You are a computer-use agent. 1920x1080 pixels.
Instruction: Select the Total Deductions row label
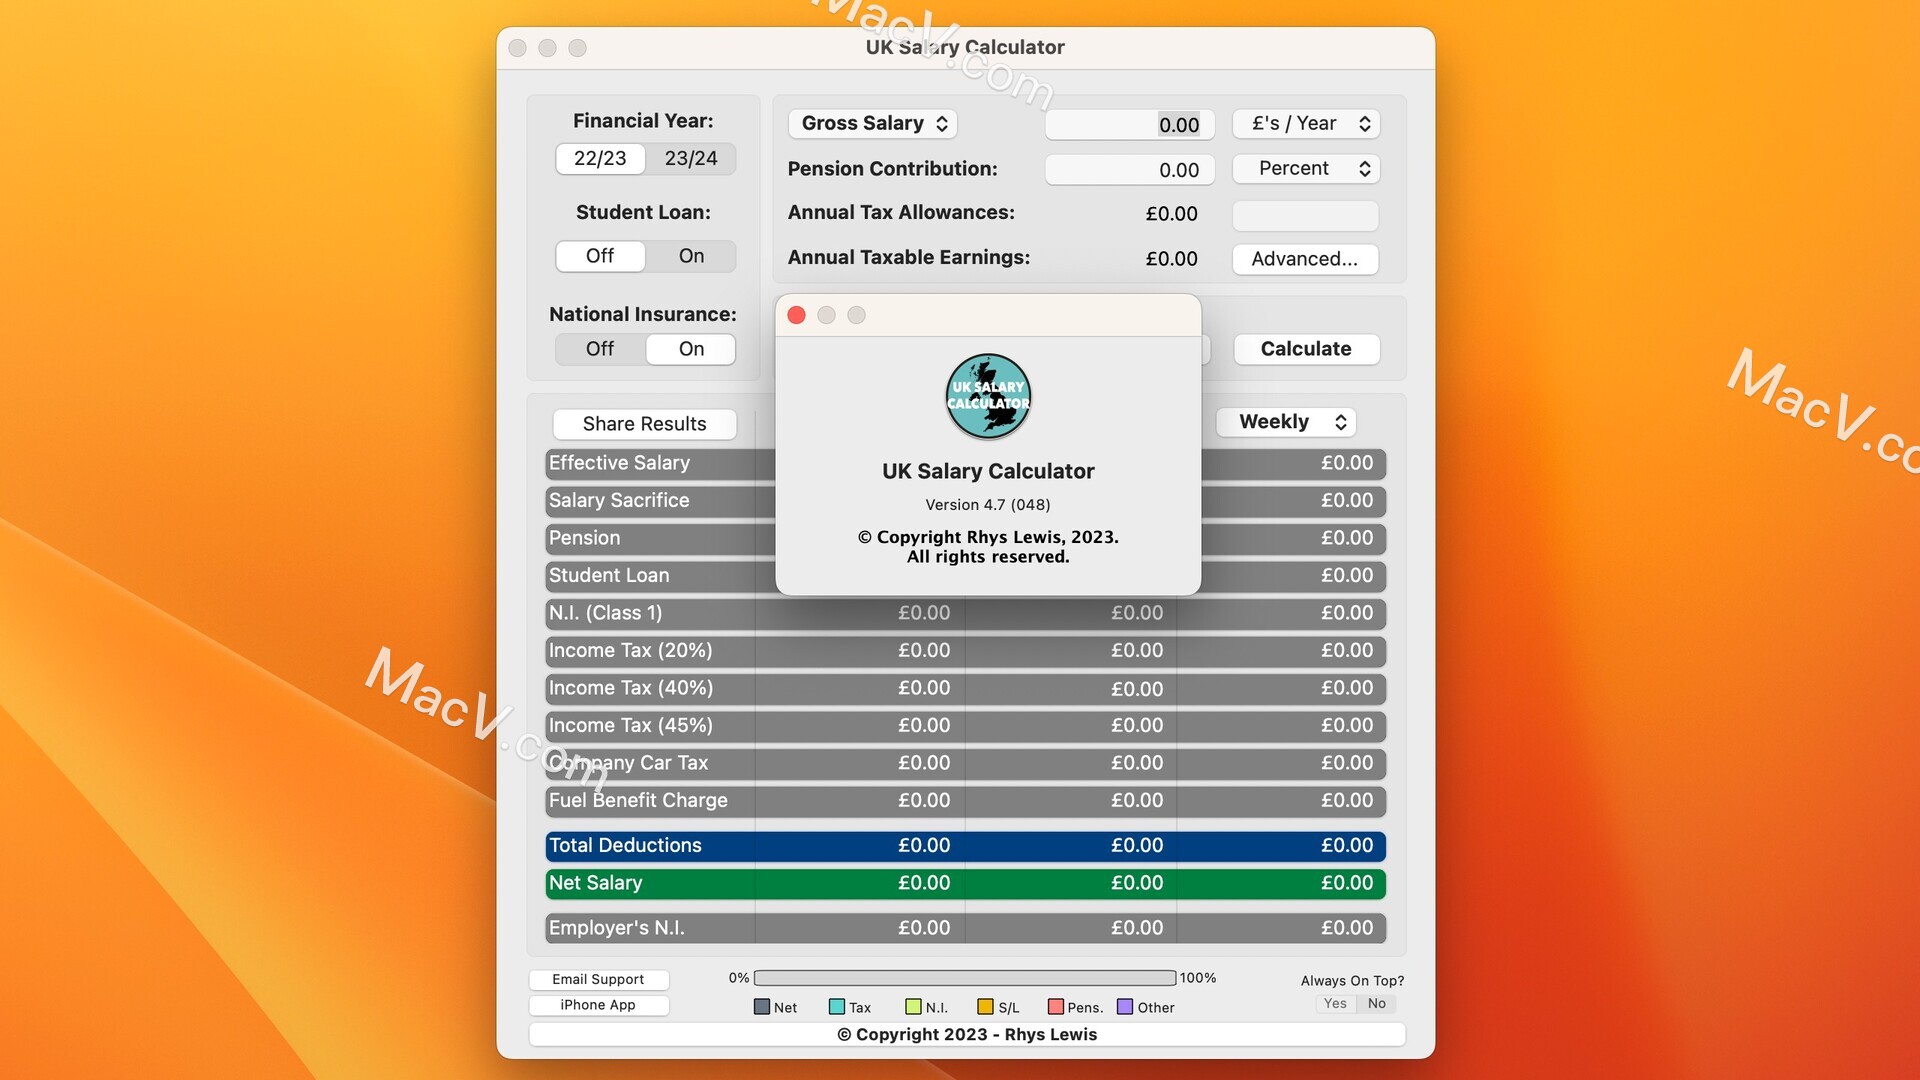625,846
